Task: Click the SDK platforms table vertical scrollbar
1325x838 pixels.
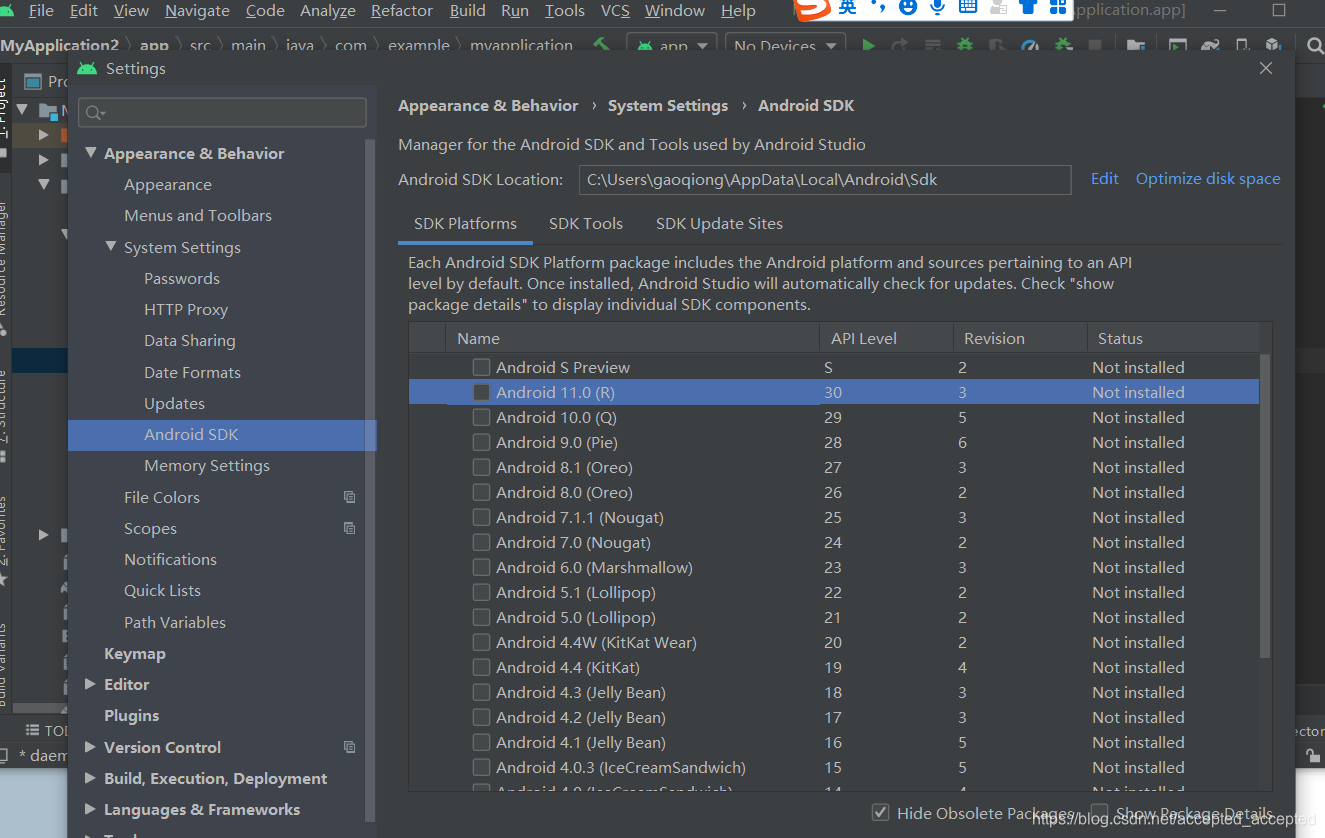Action: [1265, 505]
